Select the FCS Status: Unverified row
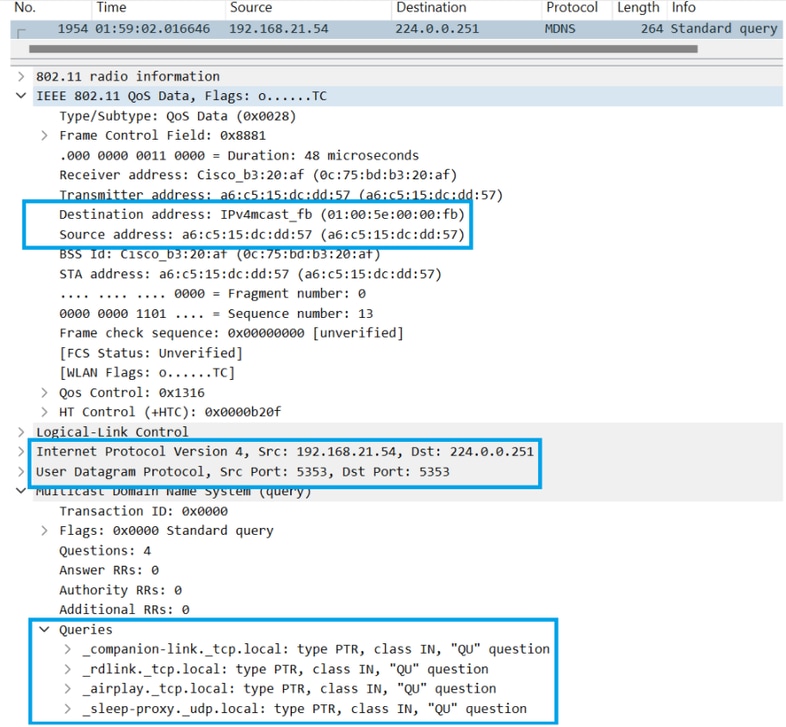This screenshot has height=727, width=786. [151, 353]
